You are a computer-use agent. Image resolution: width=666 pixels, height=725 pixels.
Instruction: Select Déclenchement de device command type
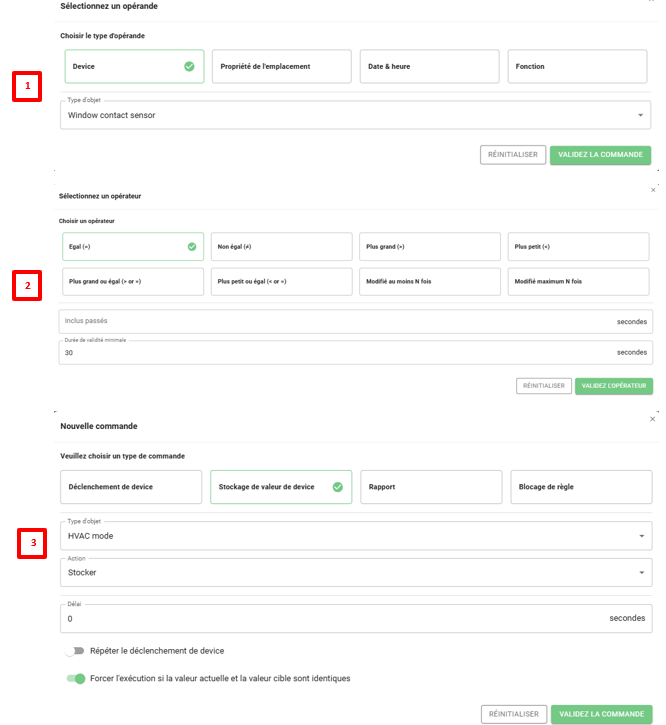(131, 487)
